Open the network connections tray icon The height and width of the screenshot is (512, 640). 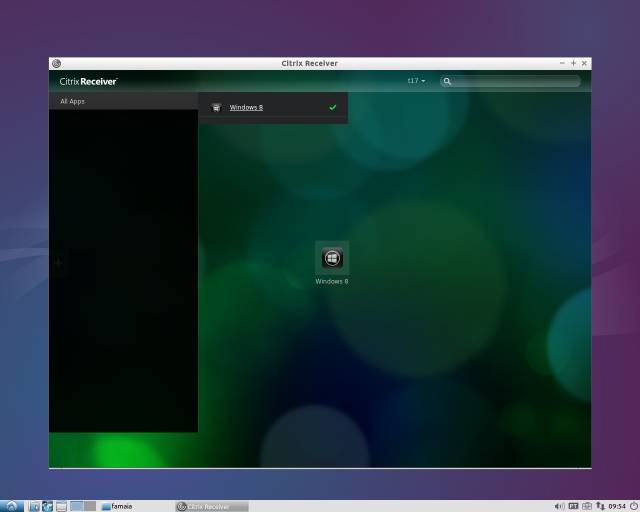[600, 506]
